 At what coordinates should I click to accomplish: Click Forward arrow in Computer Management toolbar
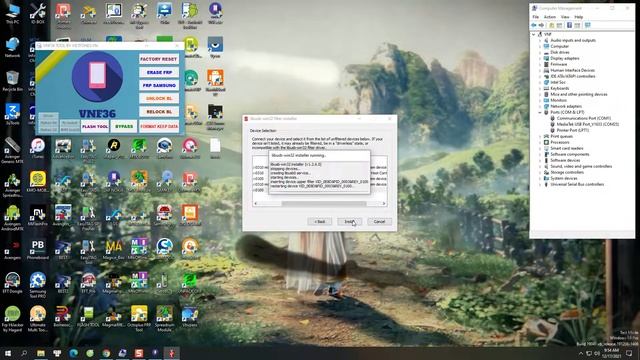coord(542,25)
